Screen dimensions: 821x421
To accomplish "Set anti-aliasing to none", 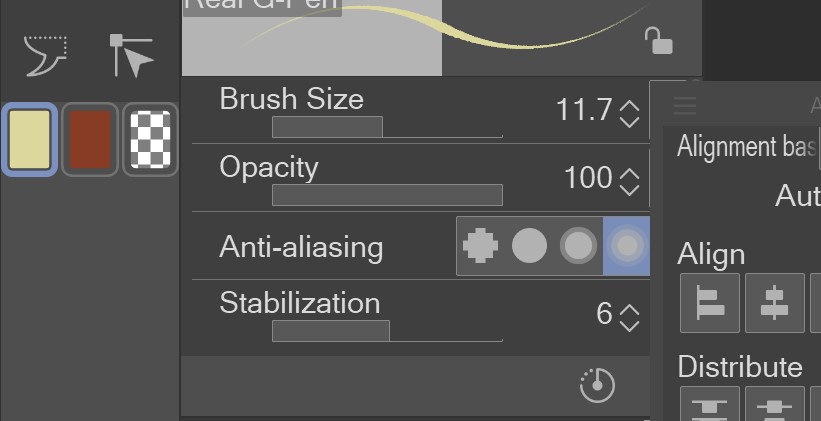I will (481, 246).
